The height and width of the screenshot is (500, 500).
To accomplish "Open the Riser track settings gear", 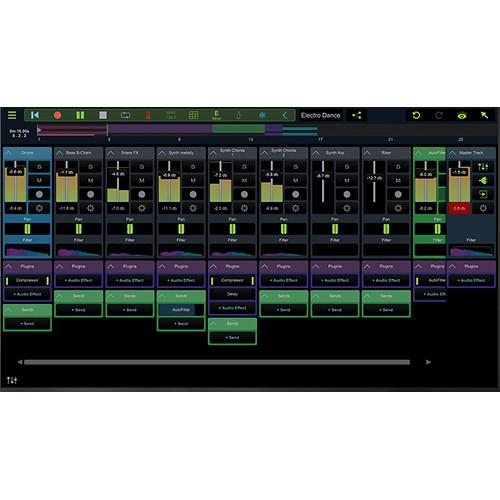I will [398, 208].
